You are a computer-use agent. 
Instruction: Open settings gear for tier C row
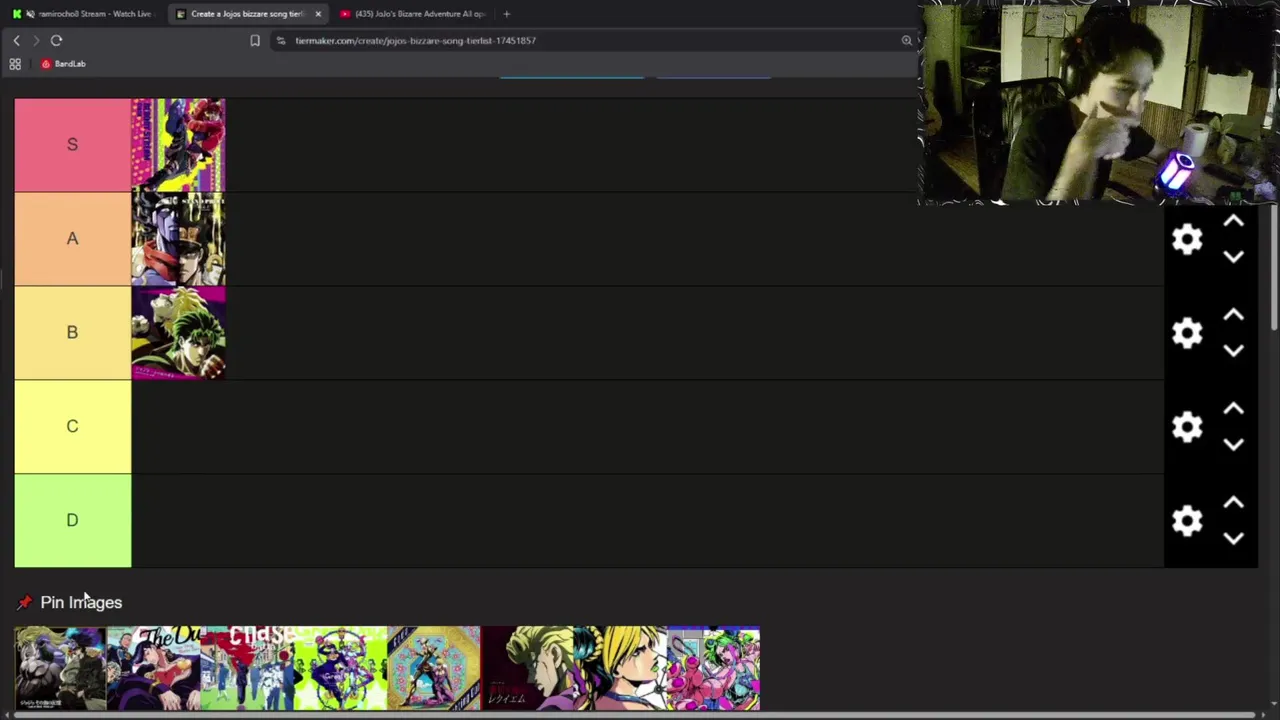[x=1187, y=427]
